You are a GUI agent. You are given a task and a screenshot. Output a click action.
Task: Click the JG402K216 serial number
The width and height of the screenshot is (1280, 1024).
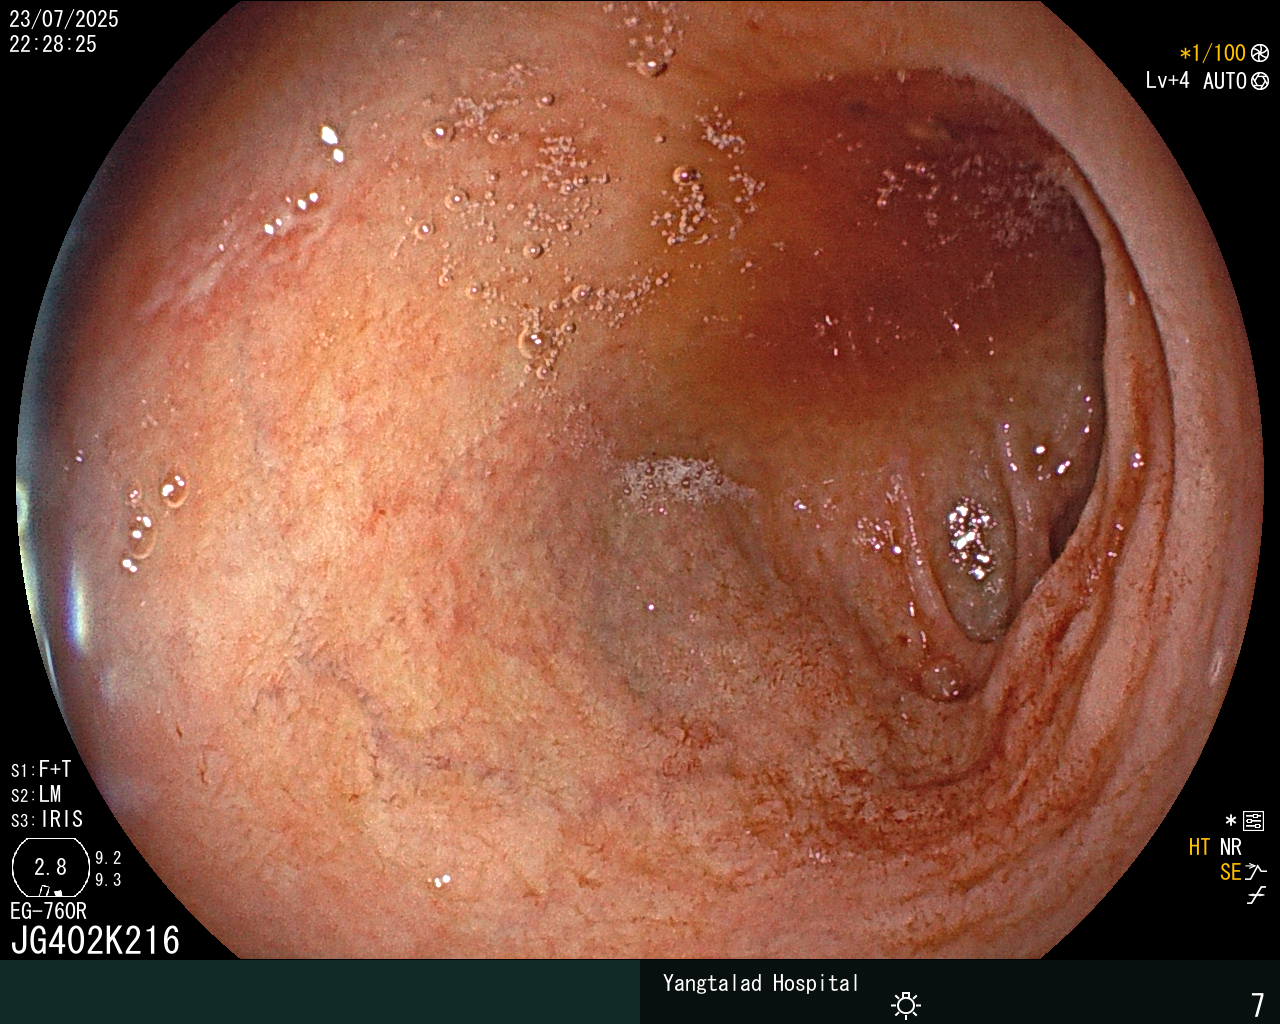[95, 940]
